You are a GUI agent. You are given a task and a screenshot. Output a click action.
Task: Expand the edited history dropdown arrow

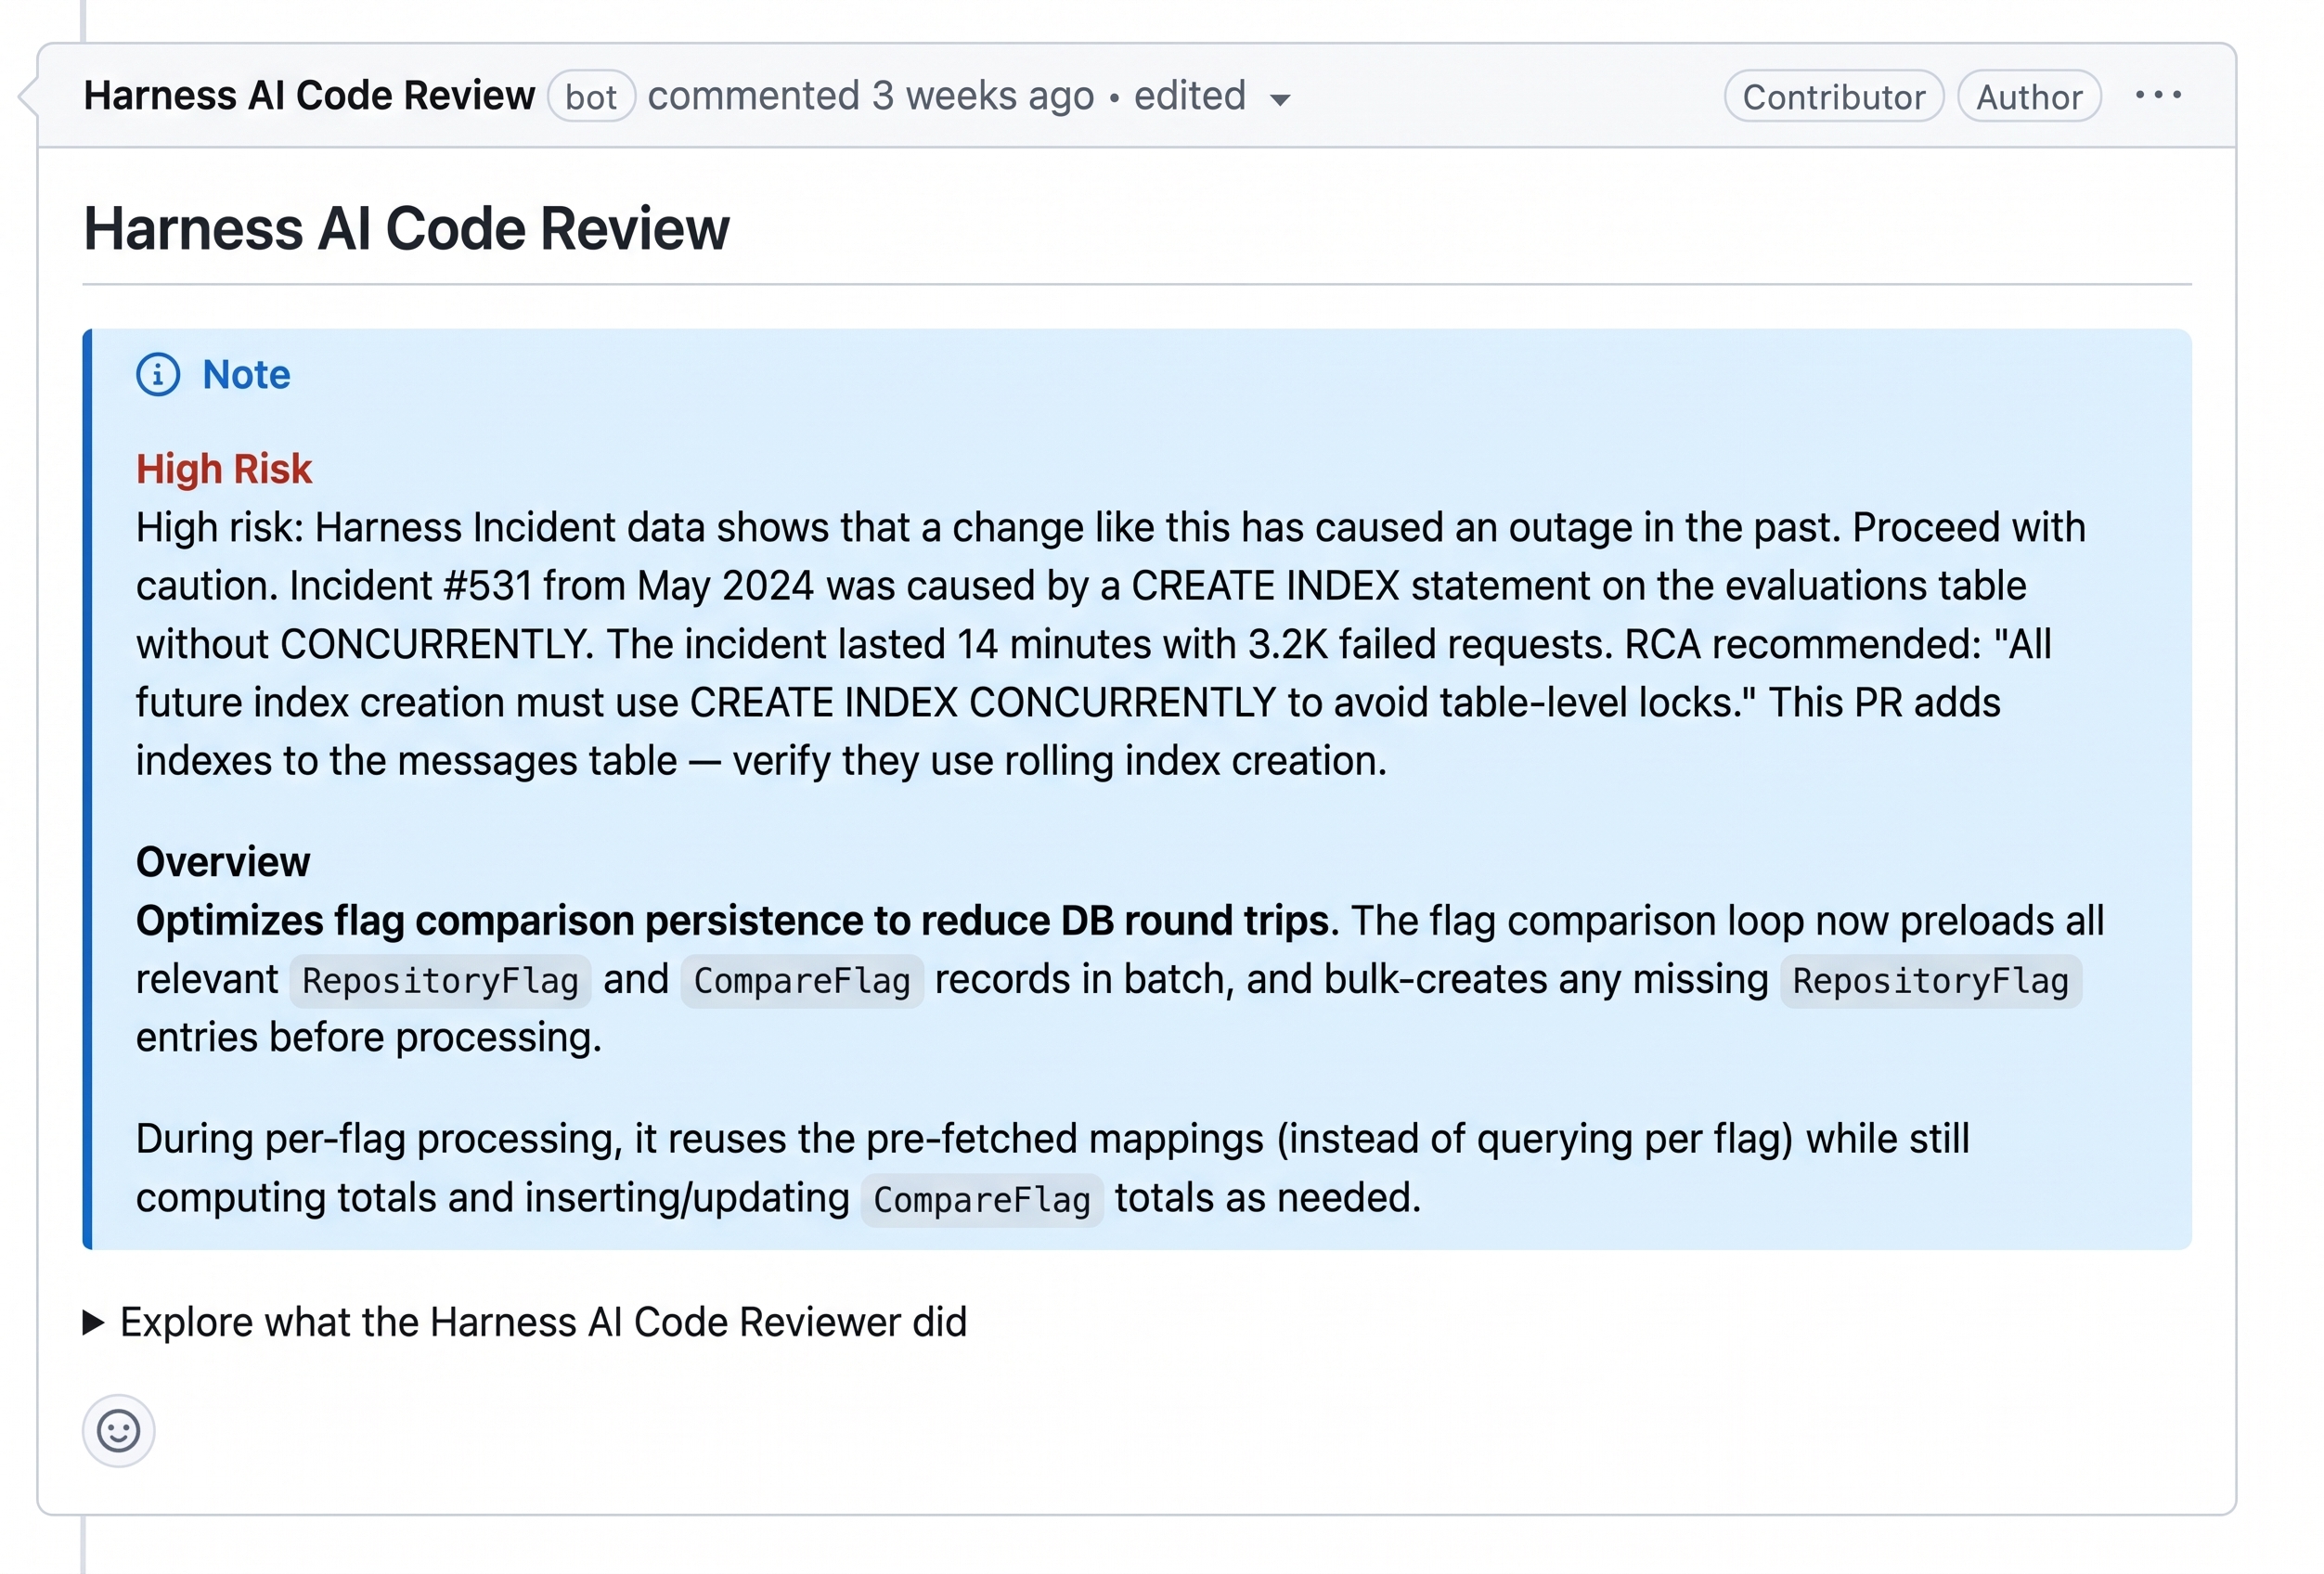[1279, 99]
